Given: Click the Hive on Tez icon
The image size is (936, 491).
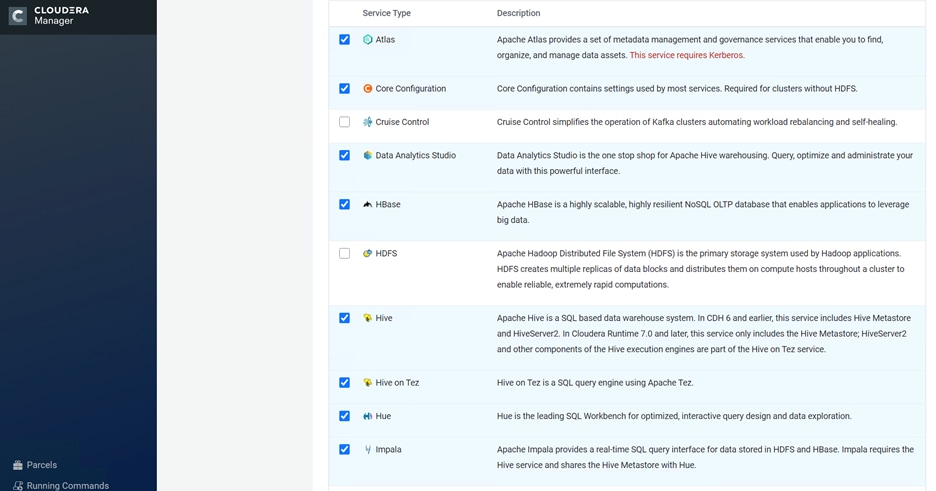Looking at the screenshot, I should 368,382.
